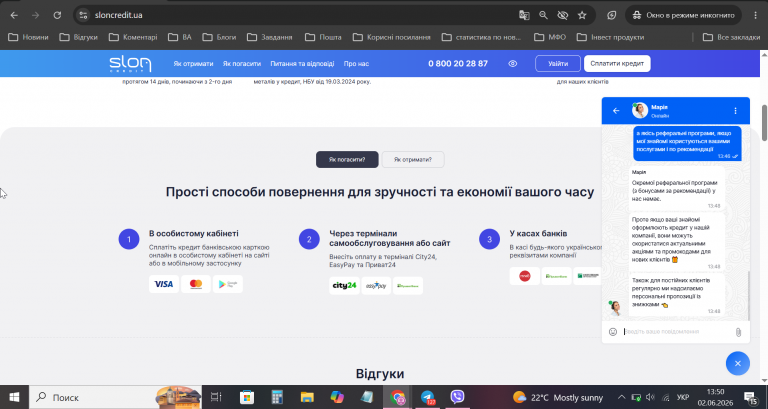
Task: Open the Завдання bookmarks folder
Action: (270, 37)
